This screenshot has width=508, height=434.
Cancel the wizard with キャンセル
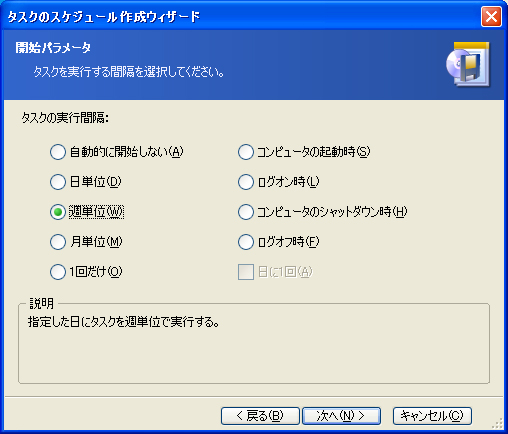coord(432,416)
